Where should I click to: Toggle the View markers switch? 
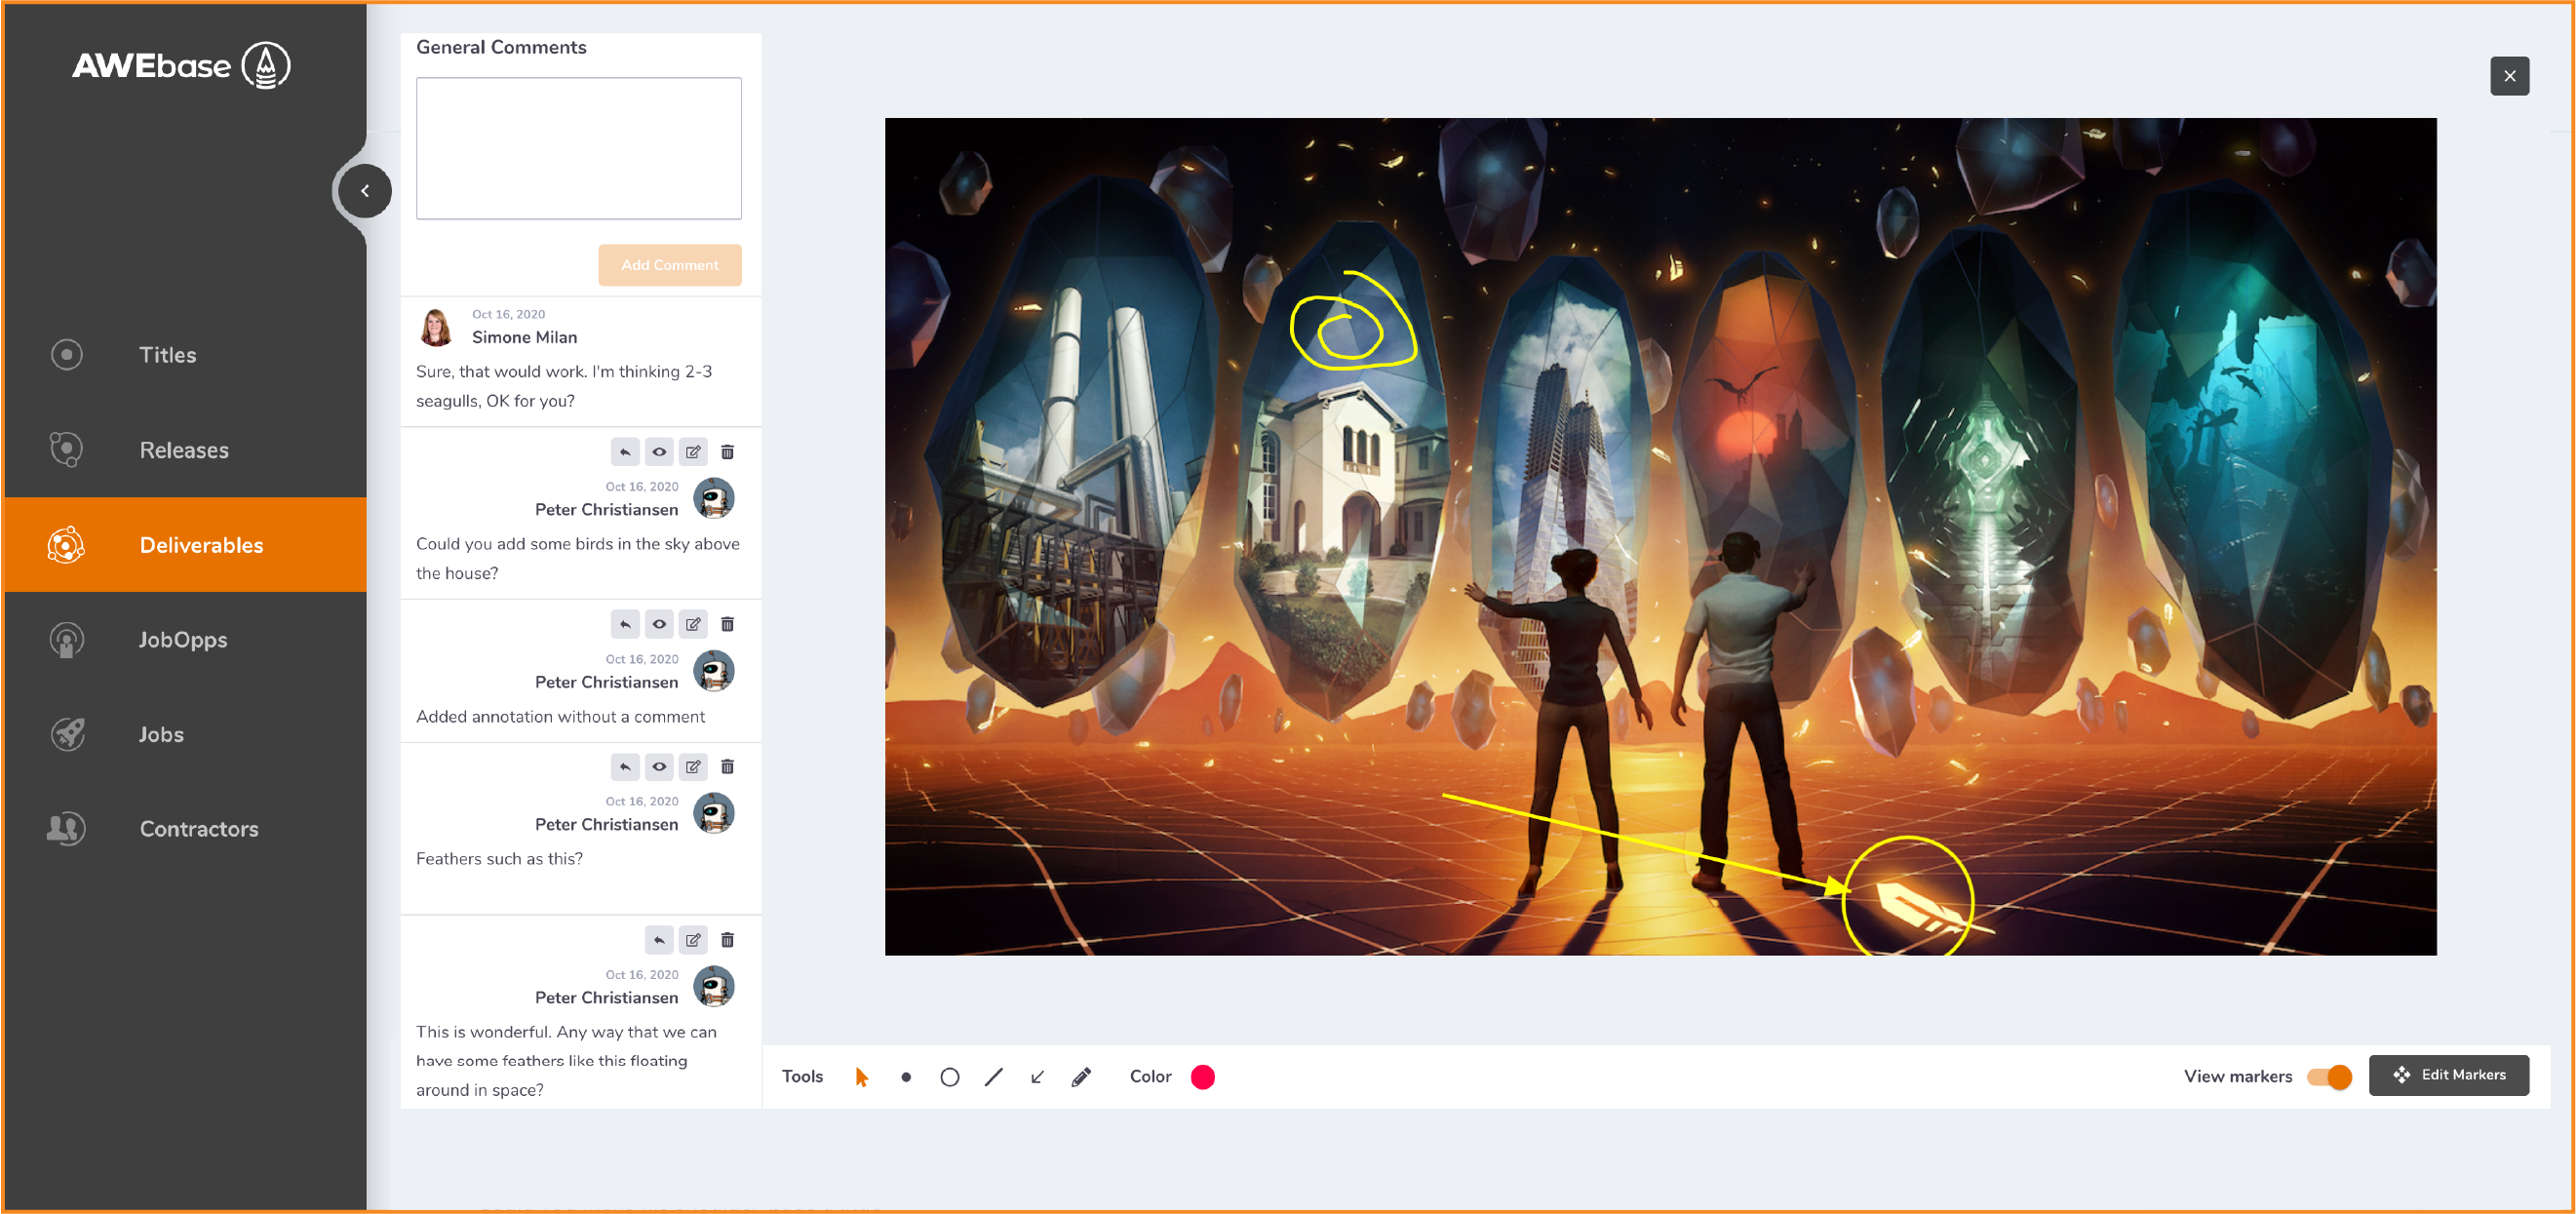(x=2328, y=1076)
